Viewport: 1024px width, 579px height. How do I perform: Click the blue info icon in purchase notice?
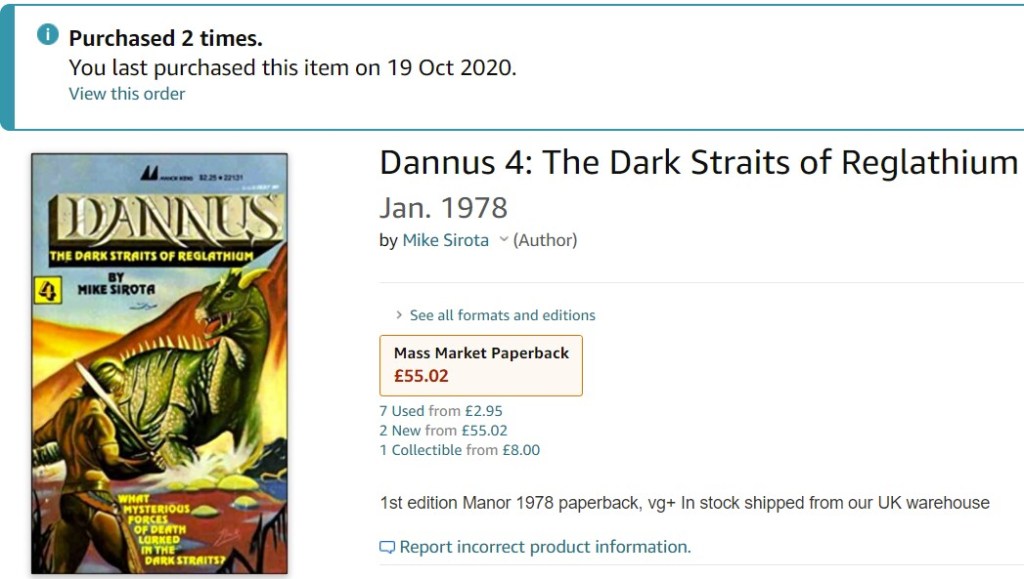[47, 36]
